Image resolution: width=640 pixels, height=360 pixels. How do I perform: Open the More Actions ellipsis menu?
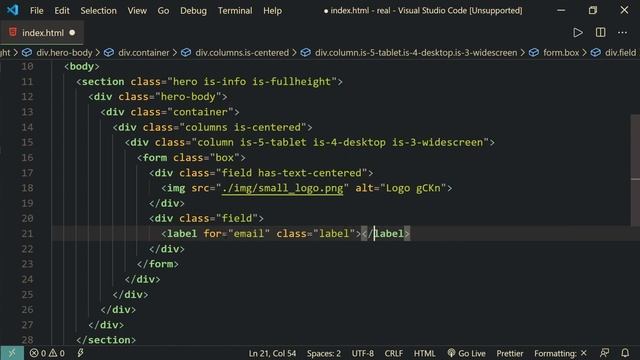coord(622,33)
